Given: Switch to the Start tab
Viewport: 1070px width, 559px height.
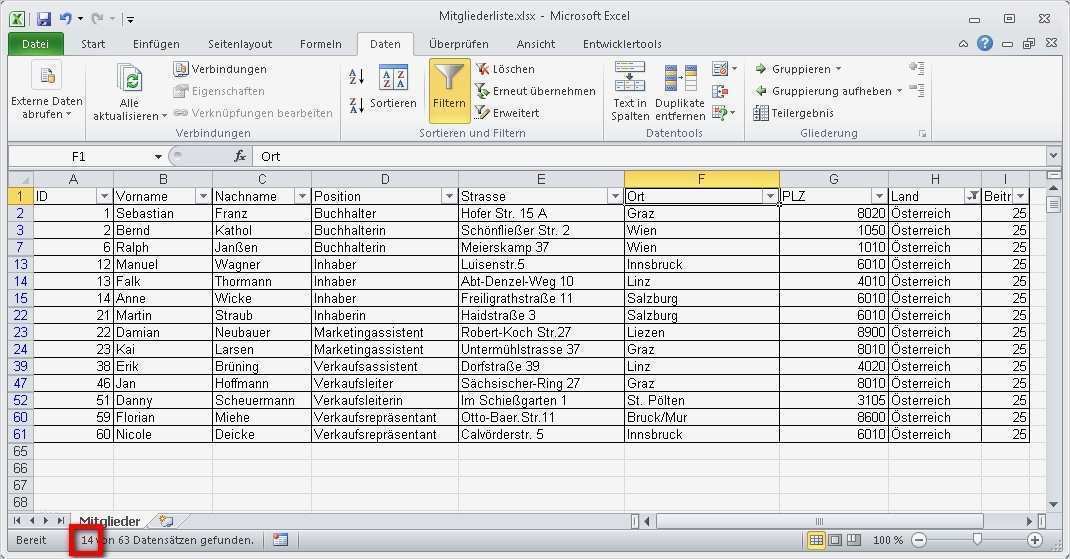Looking at the screenshot, I should click(x=93, y=44).
